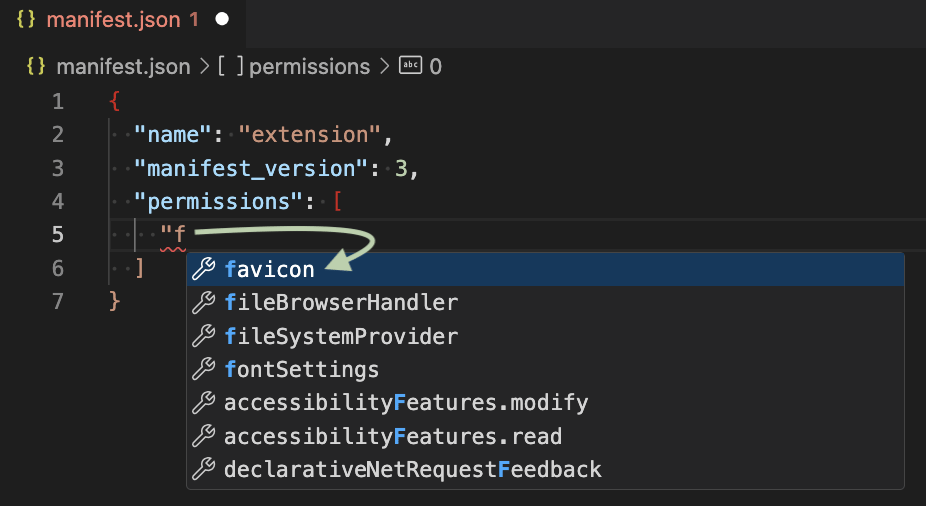The height and width of the screenshot is (506, 926).
Task: Expand the permissions breadcrumb segment
Action: click(309, 67)
